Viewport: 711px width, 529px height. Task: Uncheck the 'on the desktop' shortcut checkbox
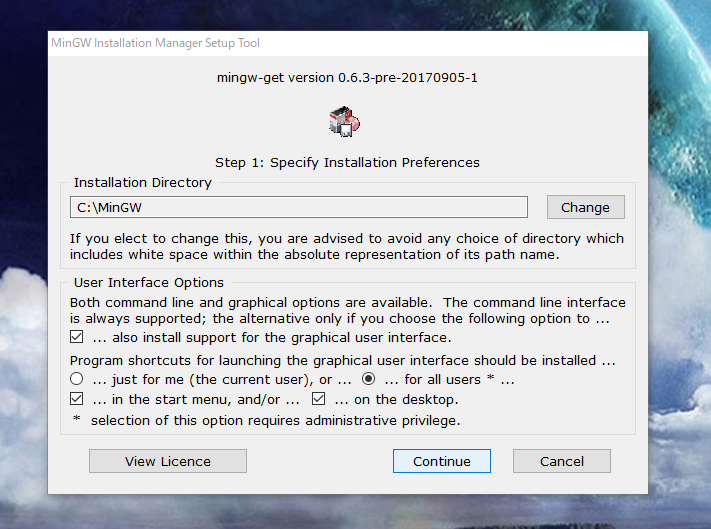[x=318, y=399]
